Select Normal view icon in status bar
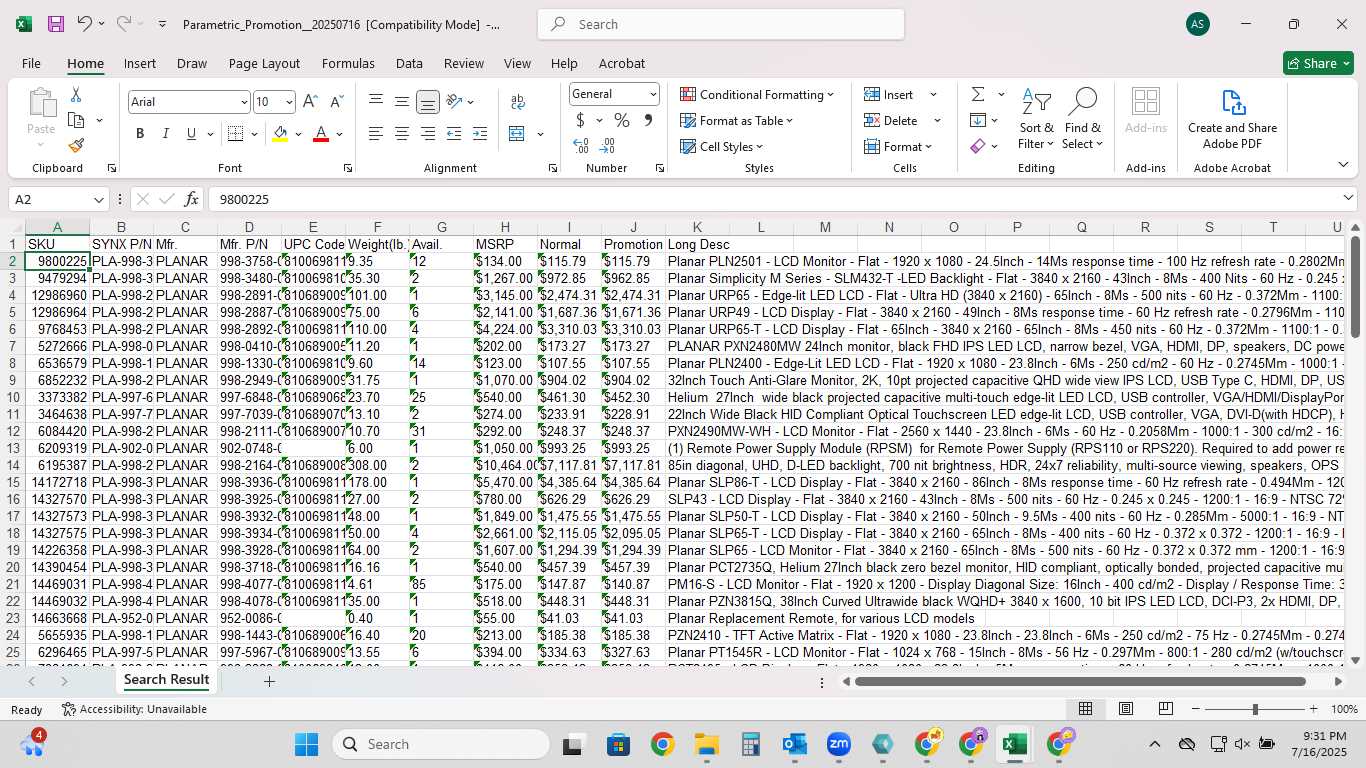This screenshot has width=1366, height=768. [1085, 709]
